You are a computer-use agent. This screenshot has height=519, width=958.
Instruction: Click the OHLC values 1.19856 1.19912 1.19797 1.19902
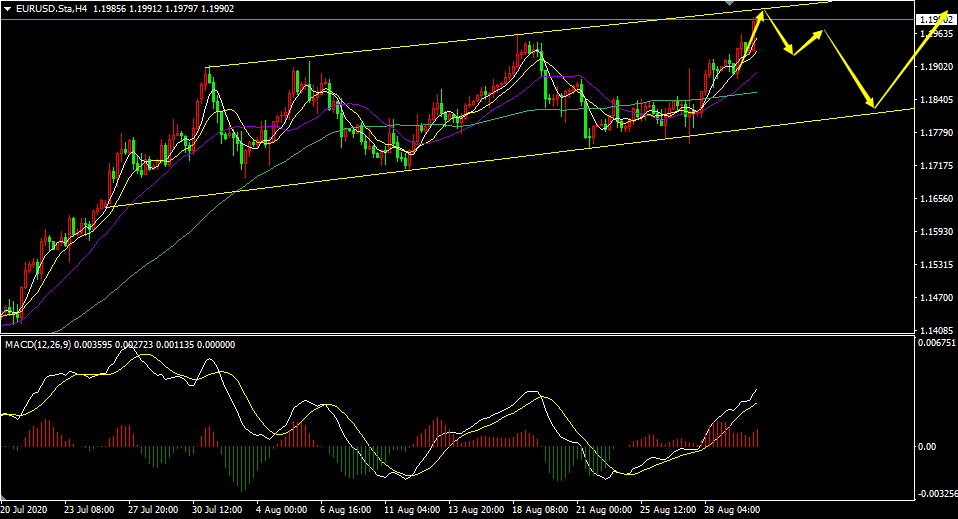164,9
